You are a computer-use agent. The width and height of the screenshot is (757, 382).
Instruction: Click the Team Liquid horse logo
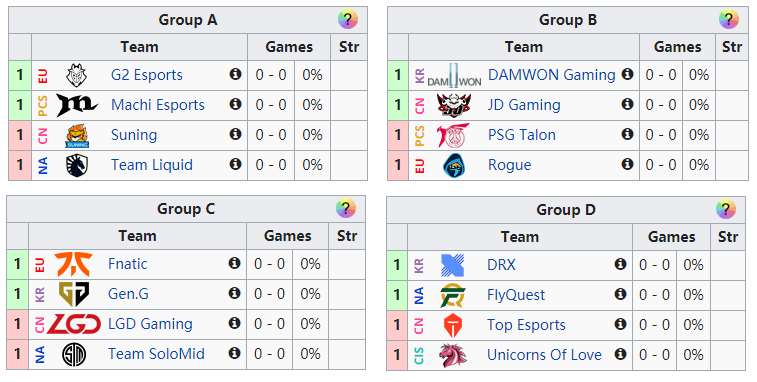point(77,165)
